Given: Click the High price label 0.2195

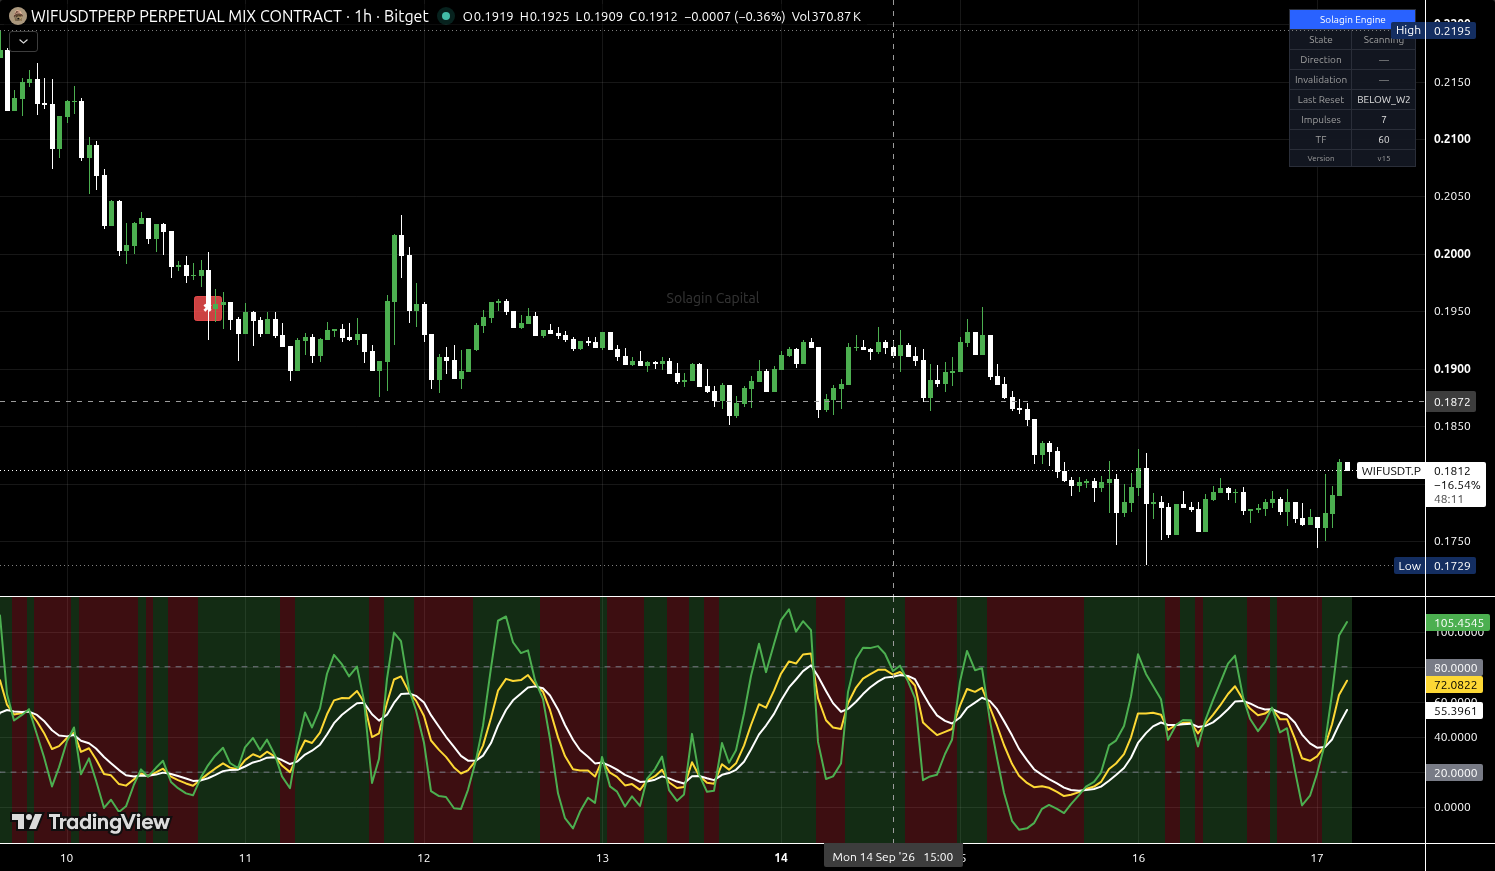Looking at the screenshot, I should pos(1452,31).
